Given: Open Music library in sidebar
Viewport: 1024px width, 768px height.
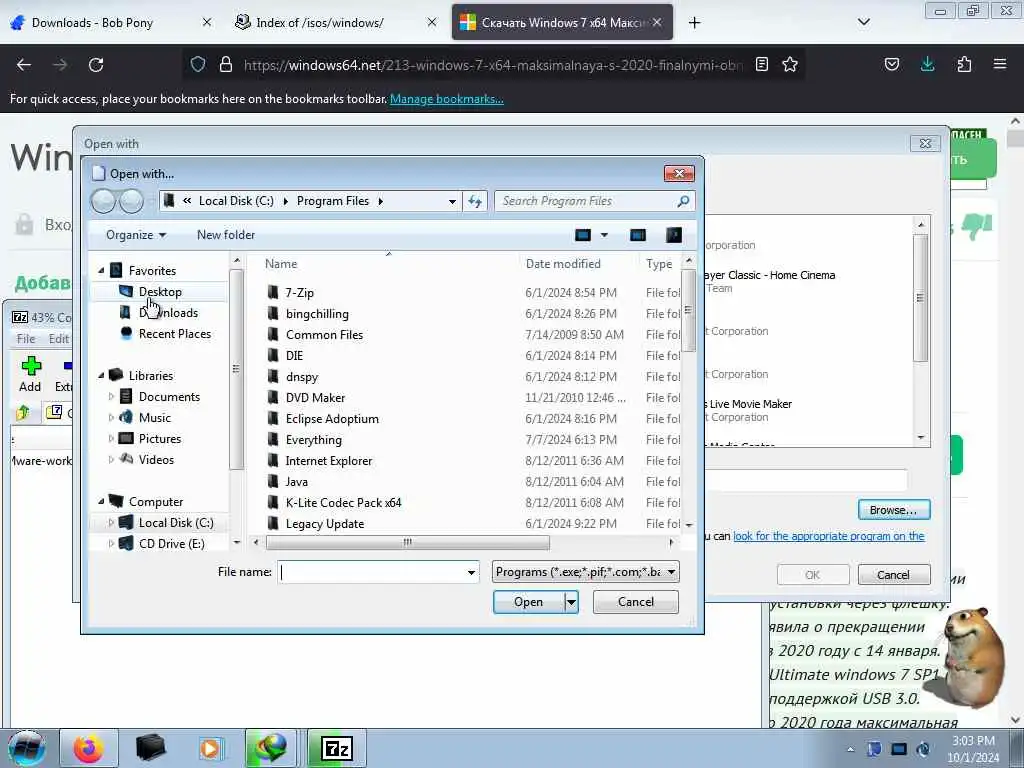Looking at the screenshot, I should pyautogui.click(x=154, y=417).
